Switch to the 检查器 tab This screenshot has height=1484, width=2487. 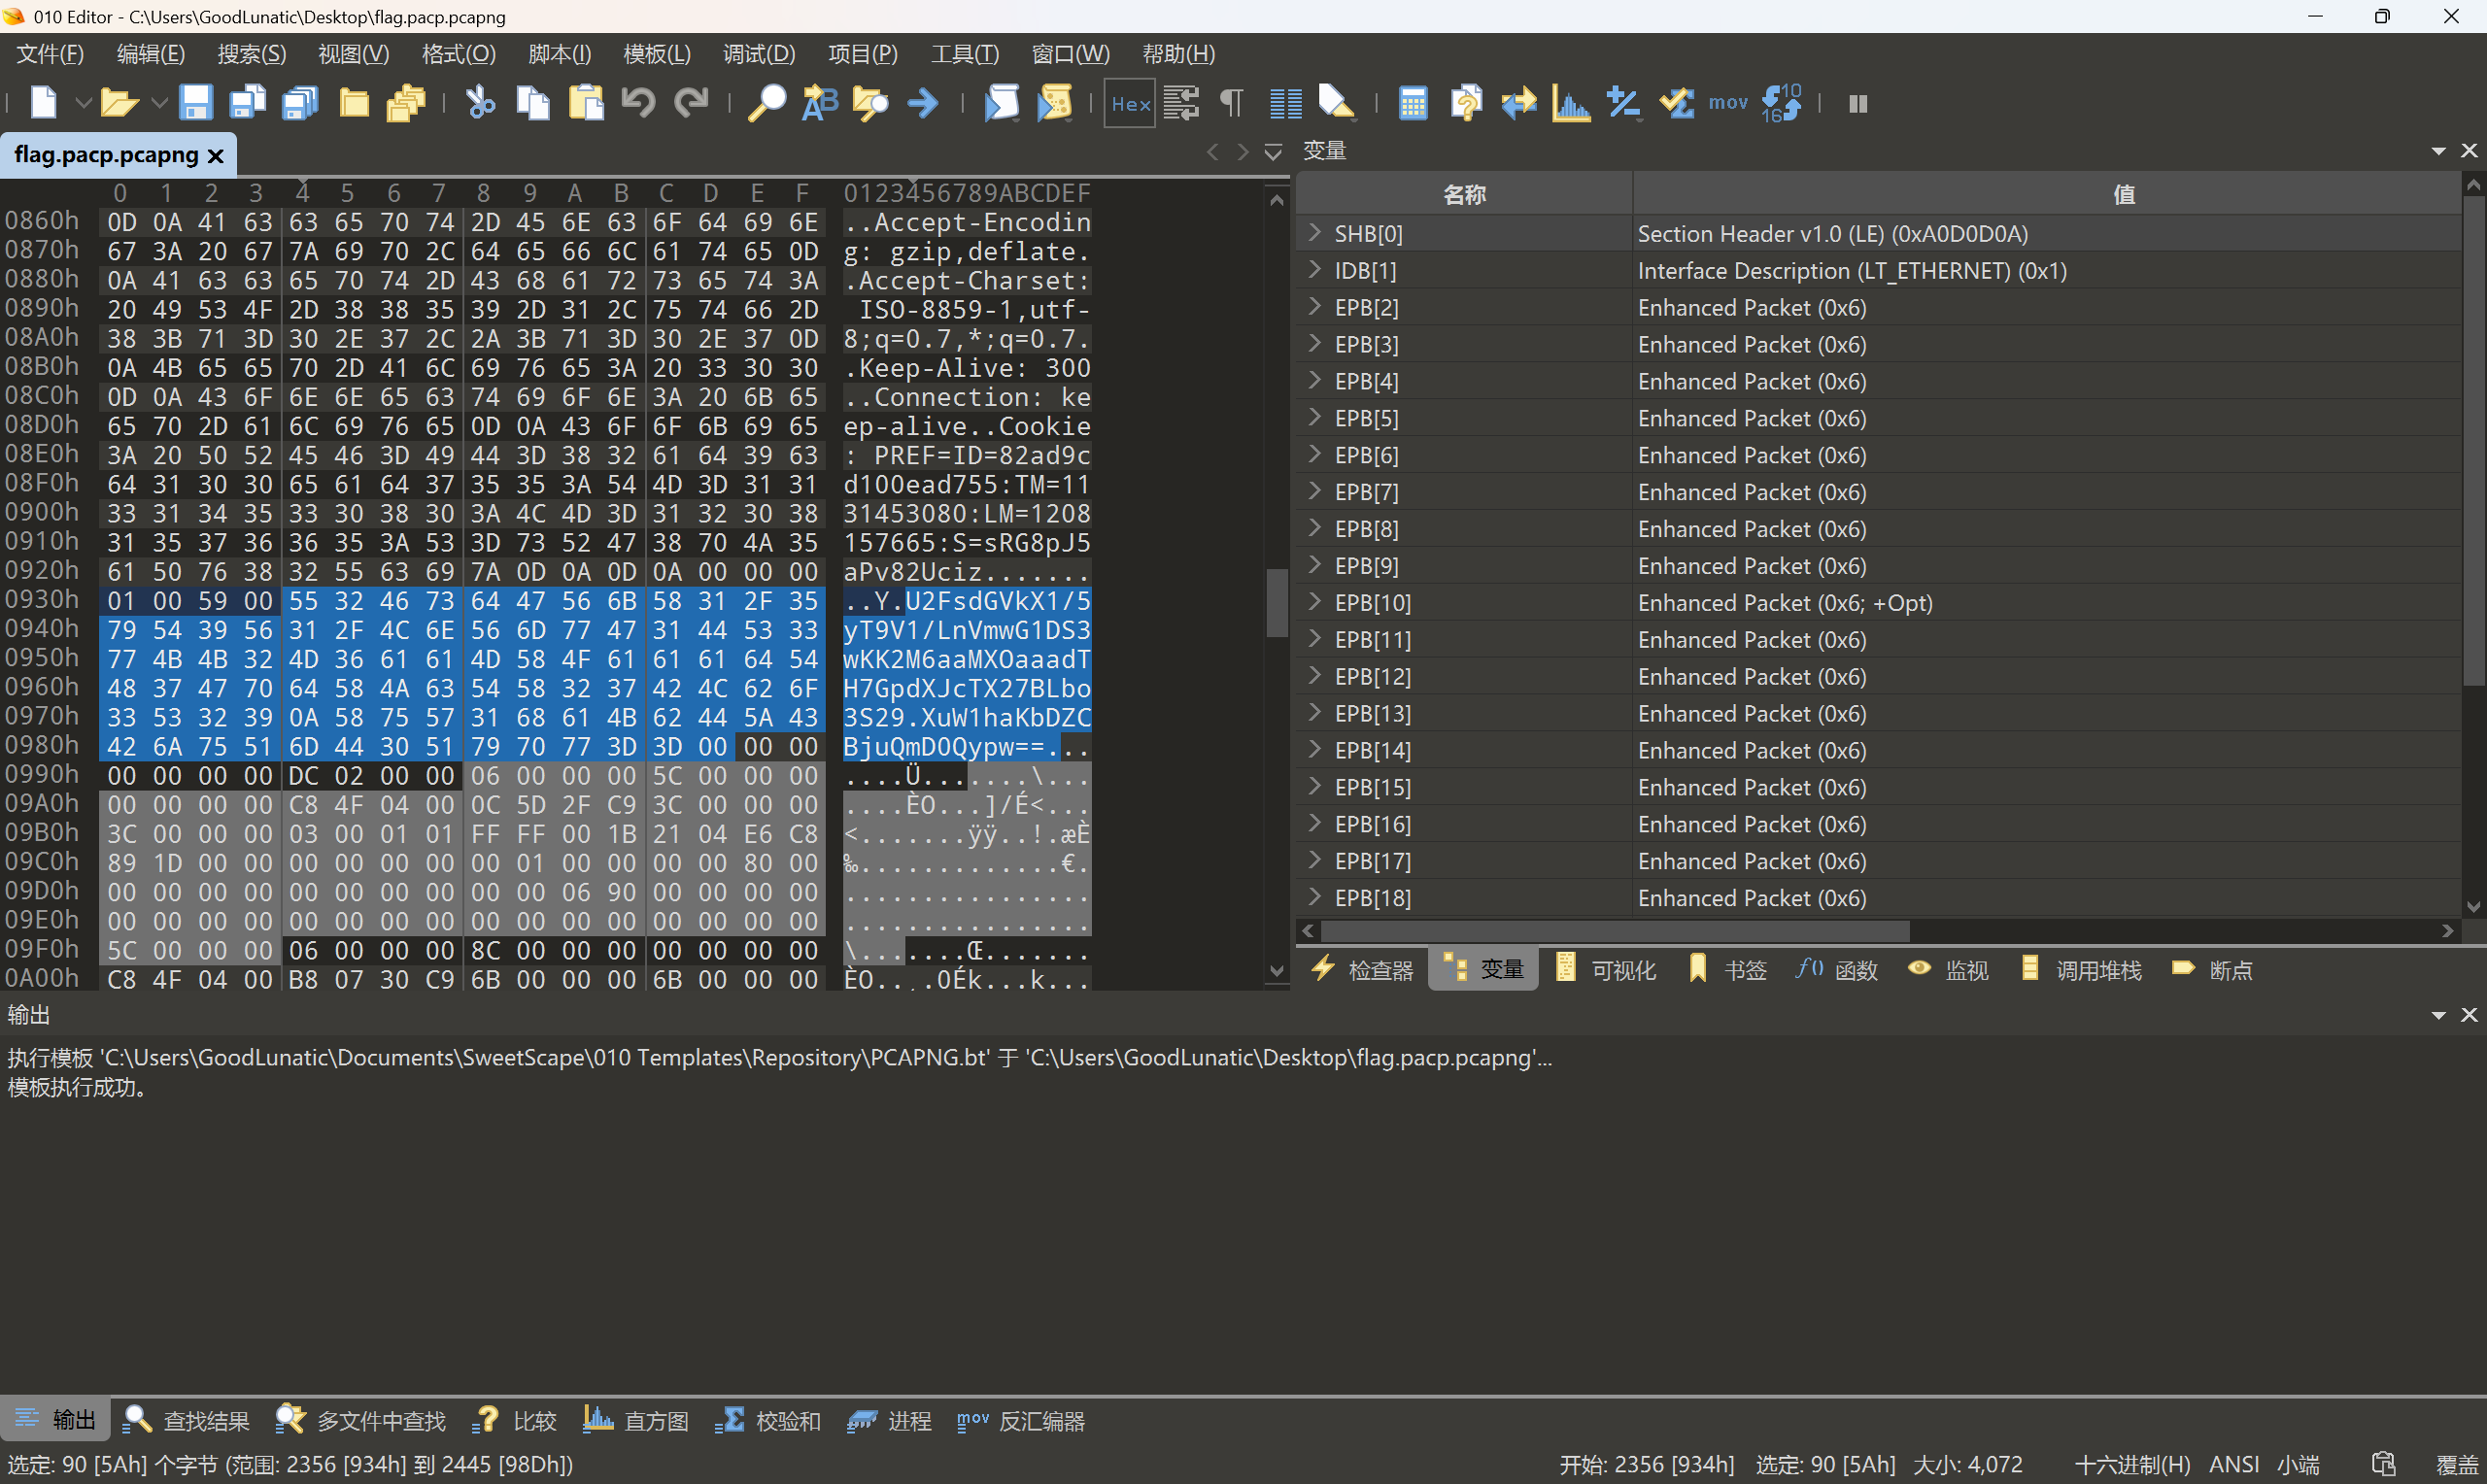(x=1362, y=970)
